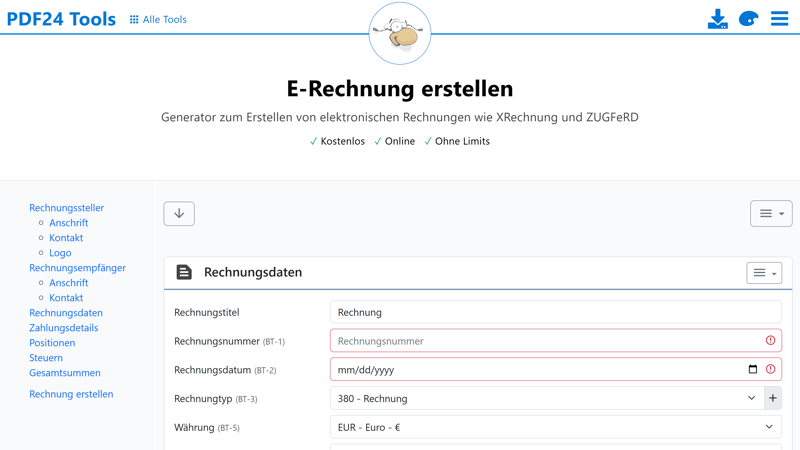This screenshot has width=800, height=450.
Task: Click the PDF24 Tools home link
Action: [61, 19]
